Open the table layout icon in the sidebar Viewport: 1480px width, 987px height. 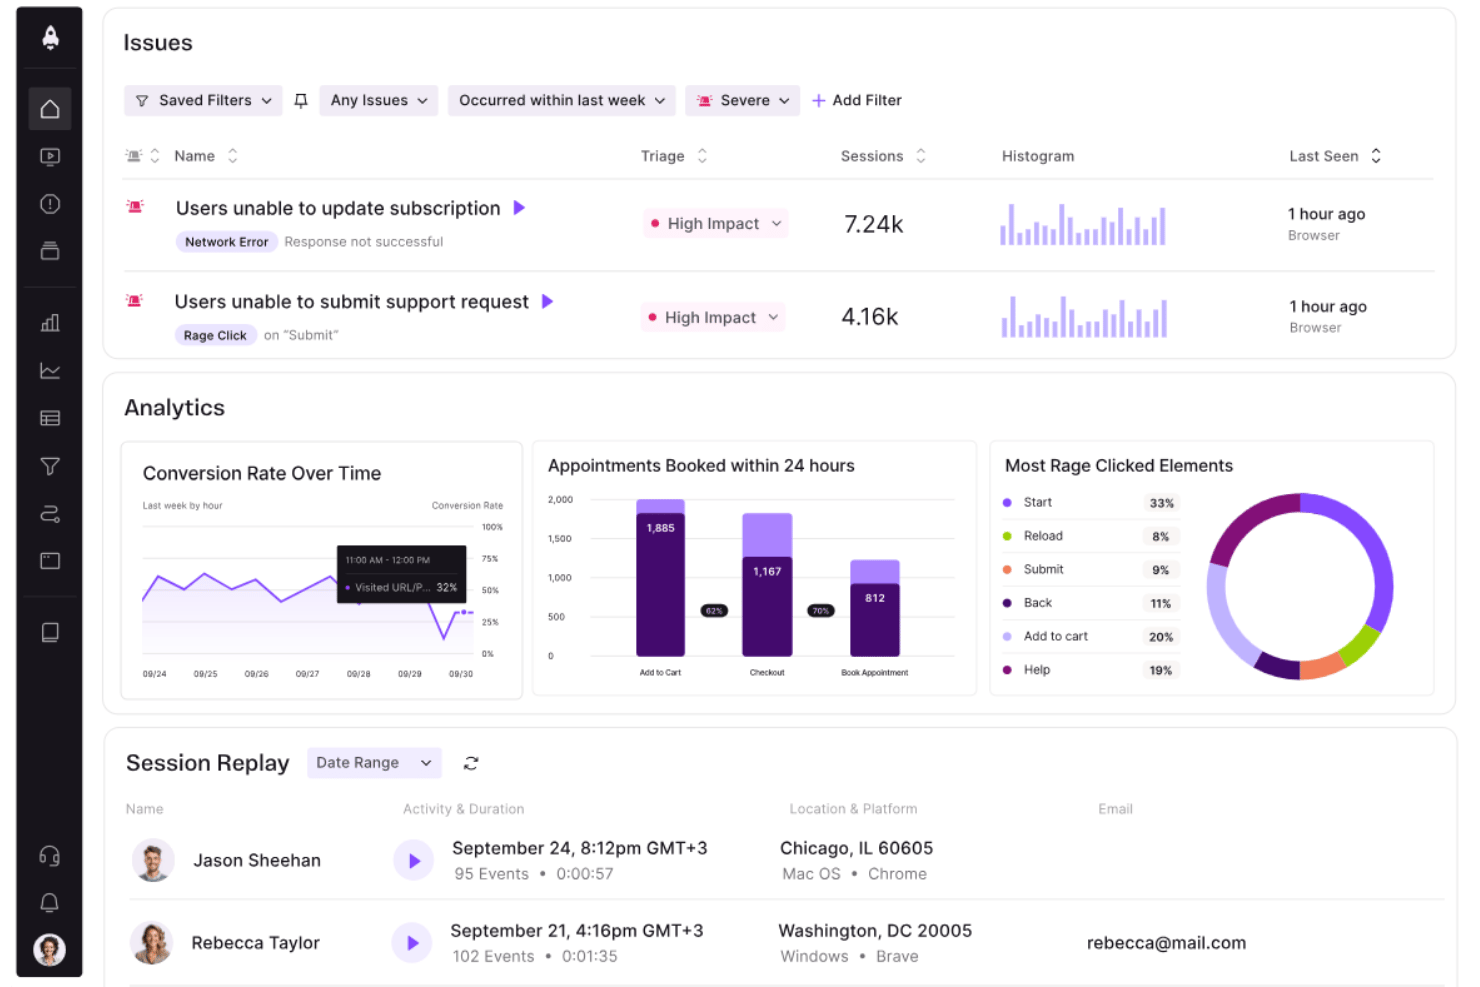[x=50, y=418]
